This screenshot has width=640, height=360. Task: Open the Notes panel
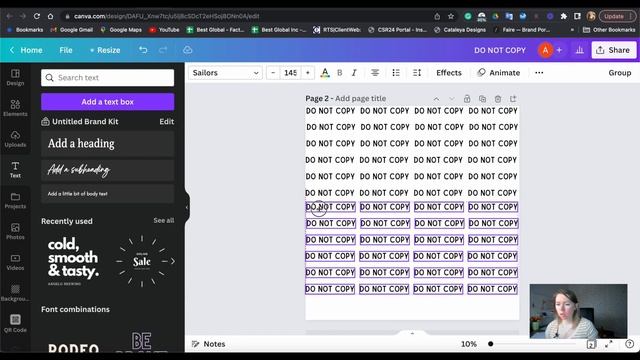209,344
